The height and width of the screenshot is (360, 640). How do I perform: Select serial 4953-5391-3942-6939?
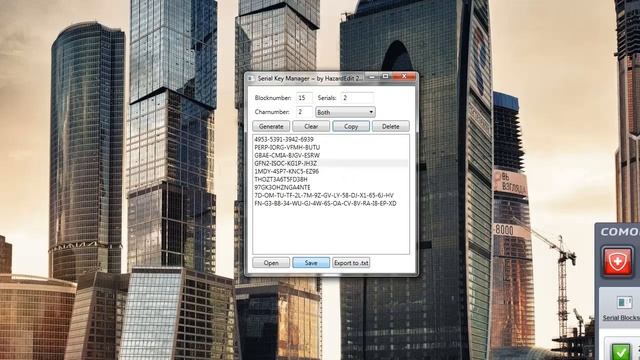(331, 139)
